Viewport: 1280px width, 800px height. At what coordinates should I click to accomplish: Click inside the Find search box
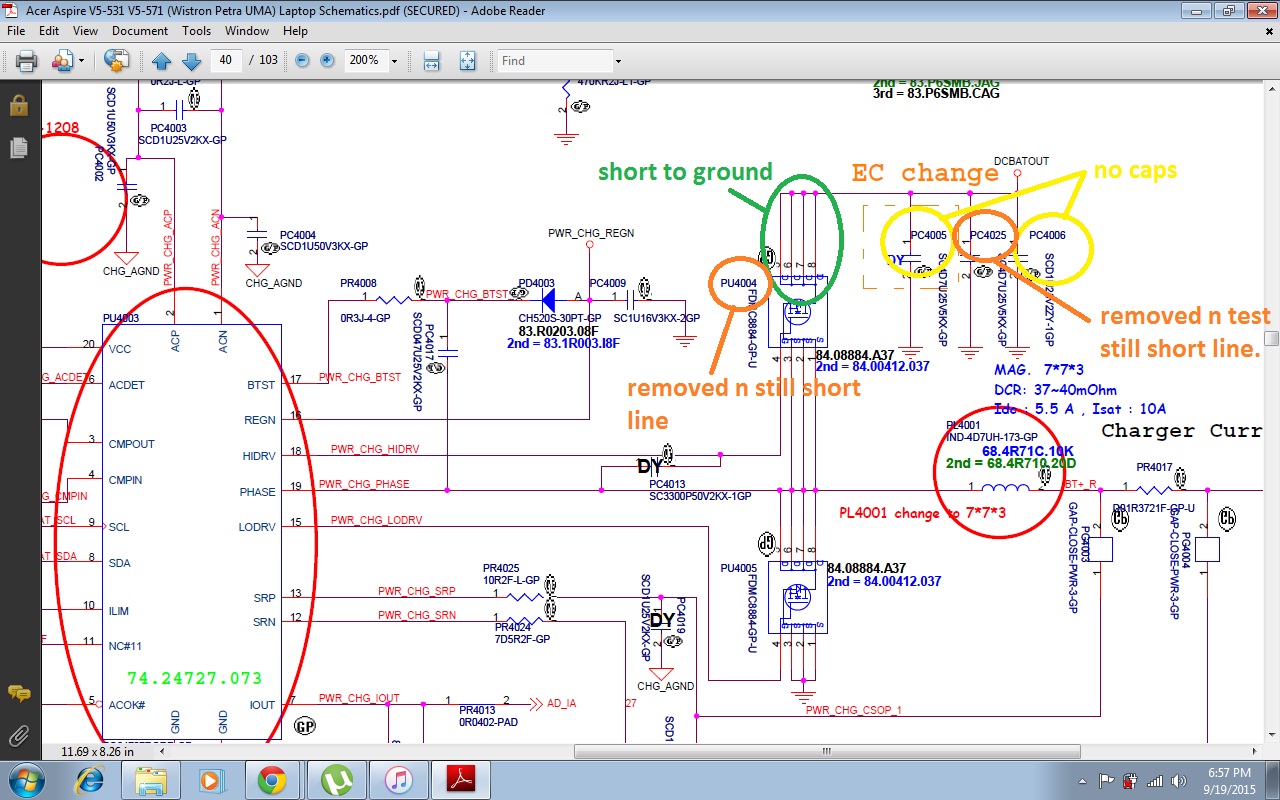[x=554, y=61]
